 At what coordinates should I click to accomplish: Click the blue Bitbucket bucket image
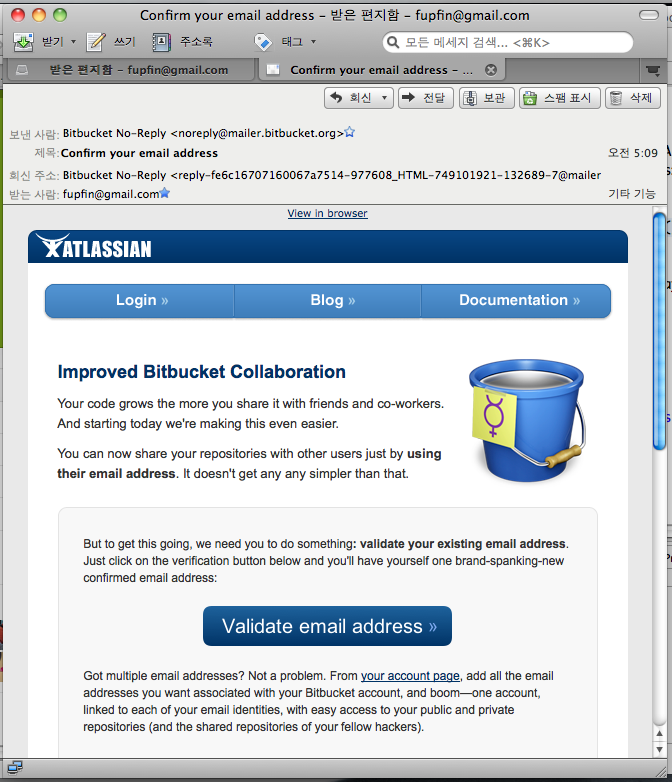(x=527, y=420)
